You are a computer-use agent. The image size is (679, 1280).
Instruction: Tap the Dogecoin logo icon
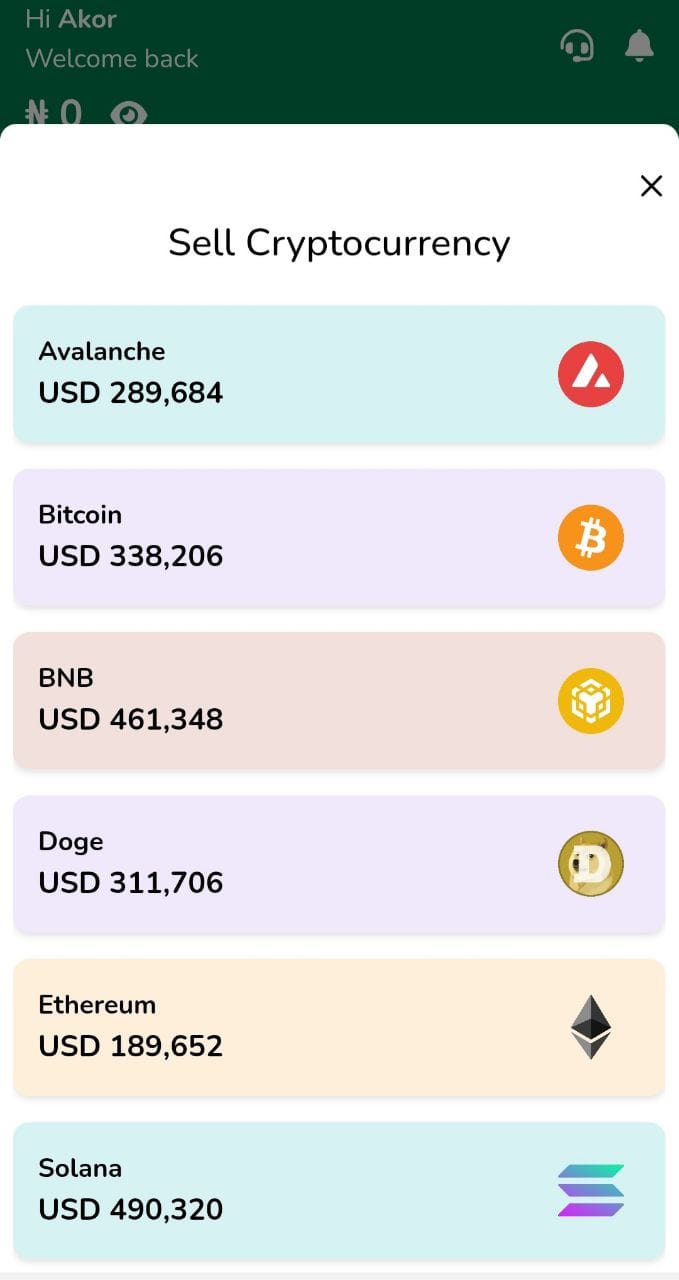[x=590, y=864]
